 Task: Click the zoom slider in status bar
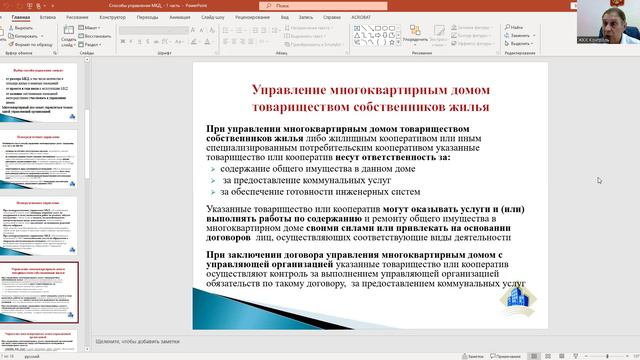coord(607,356)
